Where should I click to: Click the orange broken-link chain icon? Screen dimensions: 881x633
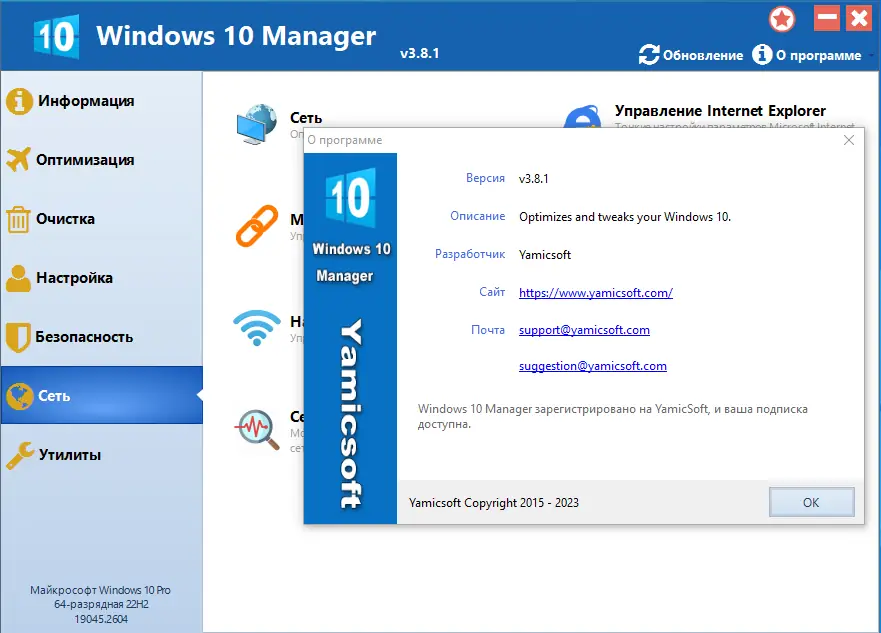[258, 225]
